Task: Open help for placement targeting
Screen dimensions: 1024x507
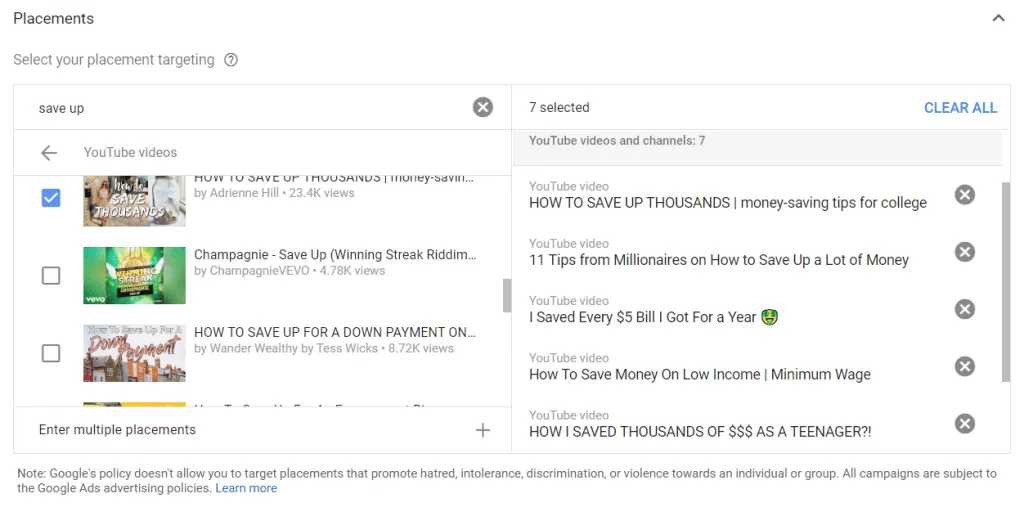Action: pyautogui.click(x=231, y=60)
